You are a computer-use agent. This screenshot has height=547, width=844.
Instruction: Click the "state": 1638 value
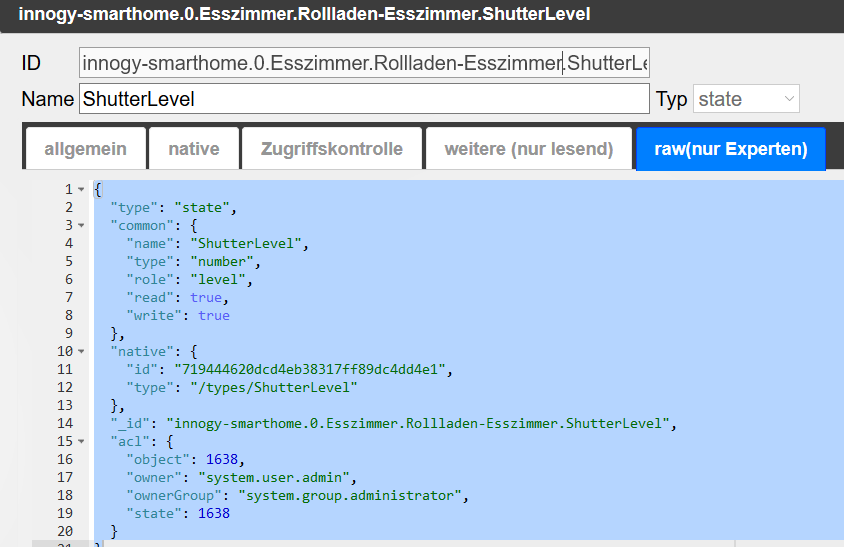coord(214,514)
